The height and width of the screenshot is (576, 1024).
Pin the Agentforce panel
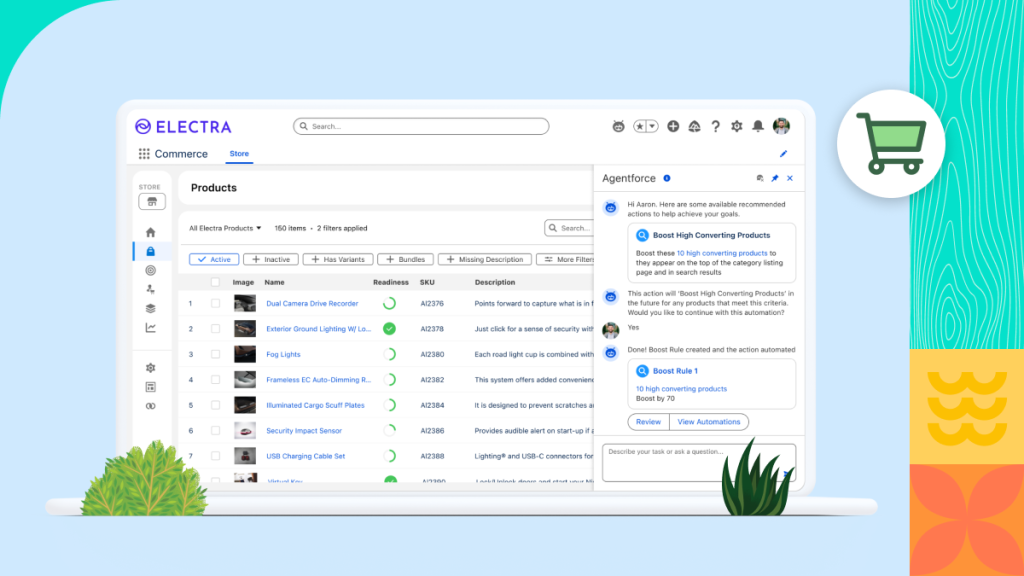pyautogui.click(x=775, y=178)
